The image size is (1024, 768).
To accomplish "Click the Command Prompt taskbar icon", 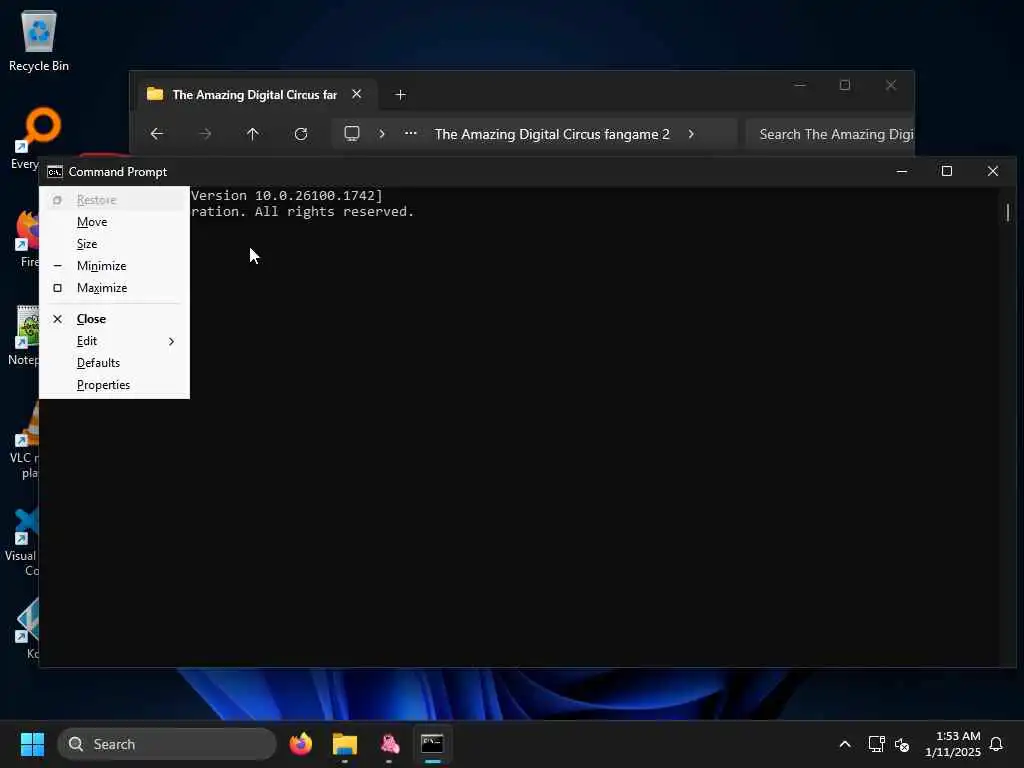I will (432, 744).
